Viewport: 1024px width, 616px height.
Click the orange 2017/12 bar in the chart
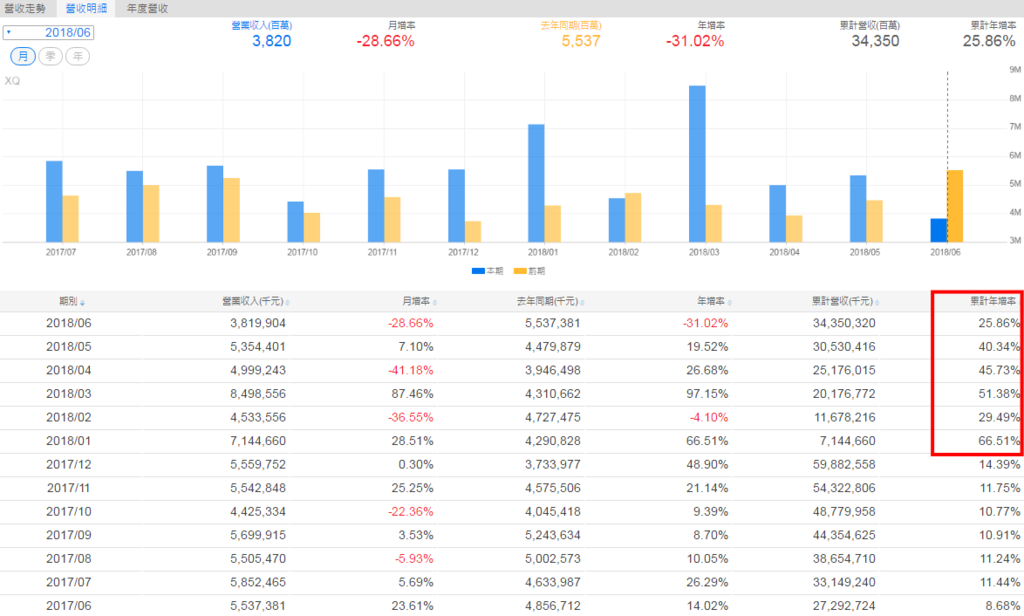[x=473, y=232]
